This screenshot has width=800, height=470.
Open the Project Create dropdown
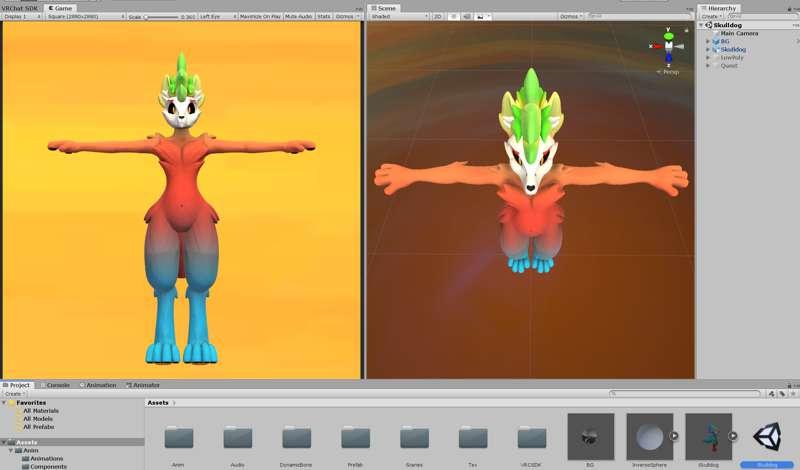(x=14, y=393)
